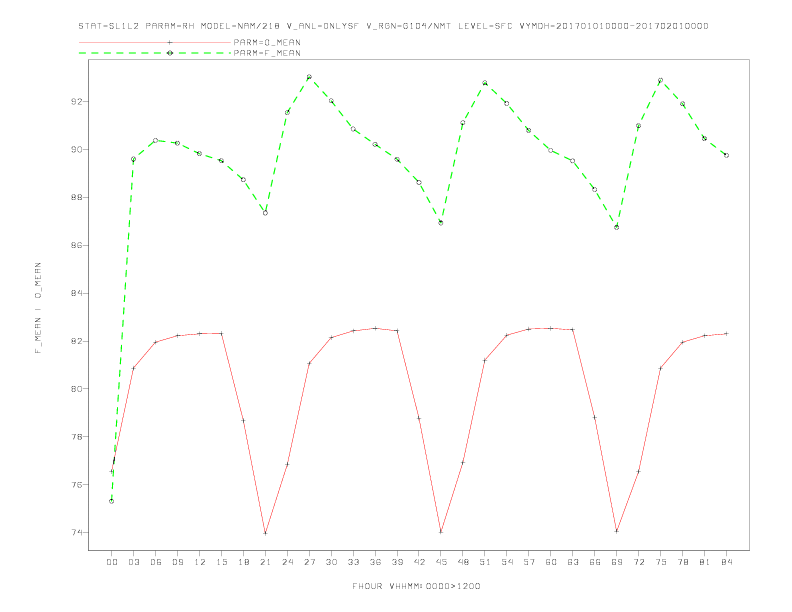Click x-axis tick label 72

[x=638, y=562]
